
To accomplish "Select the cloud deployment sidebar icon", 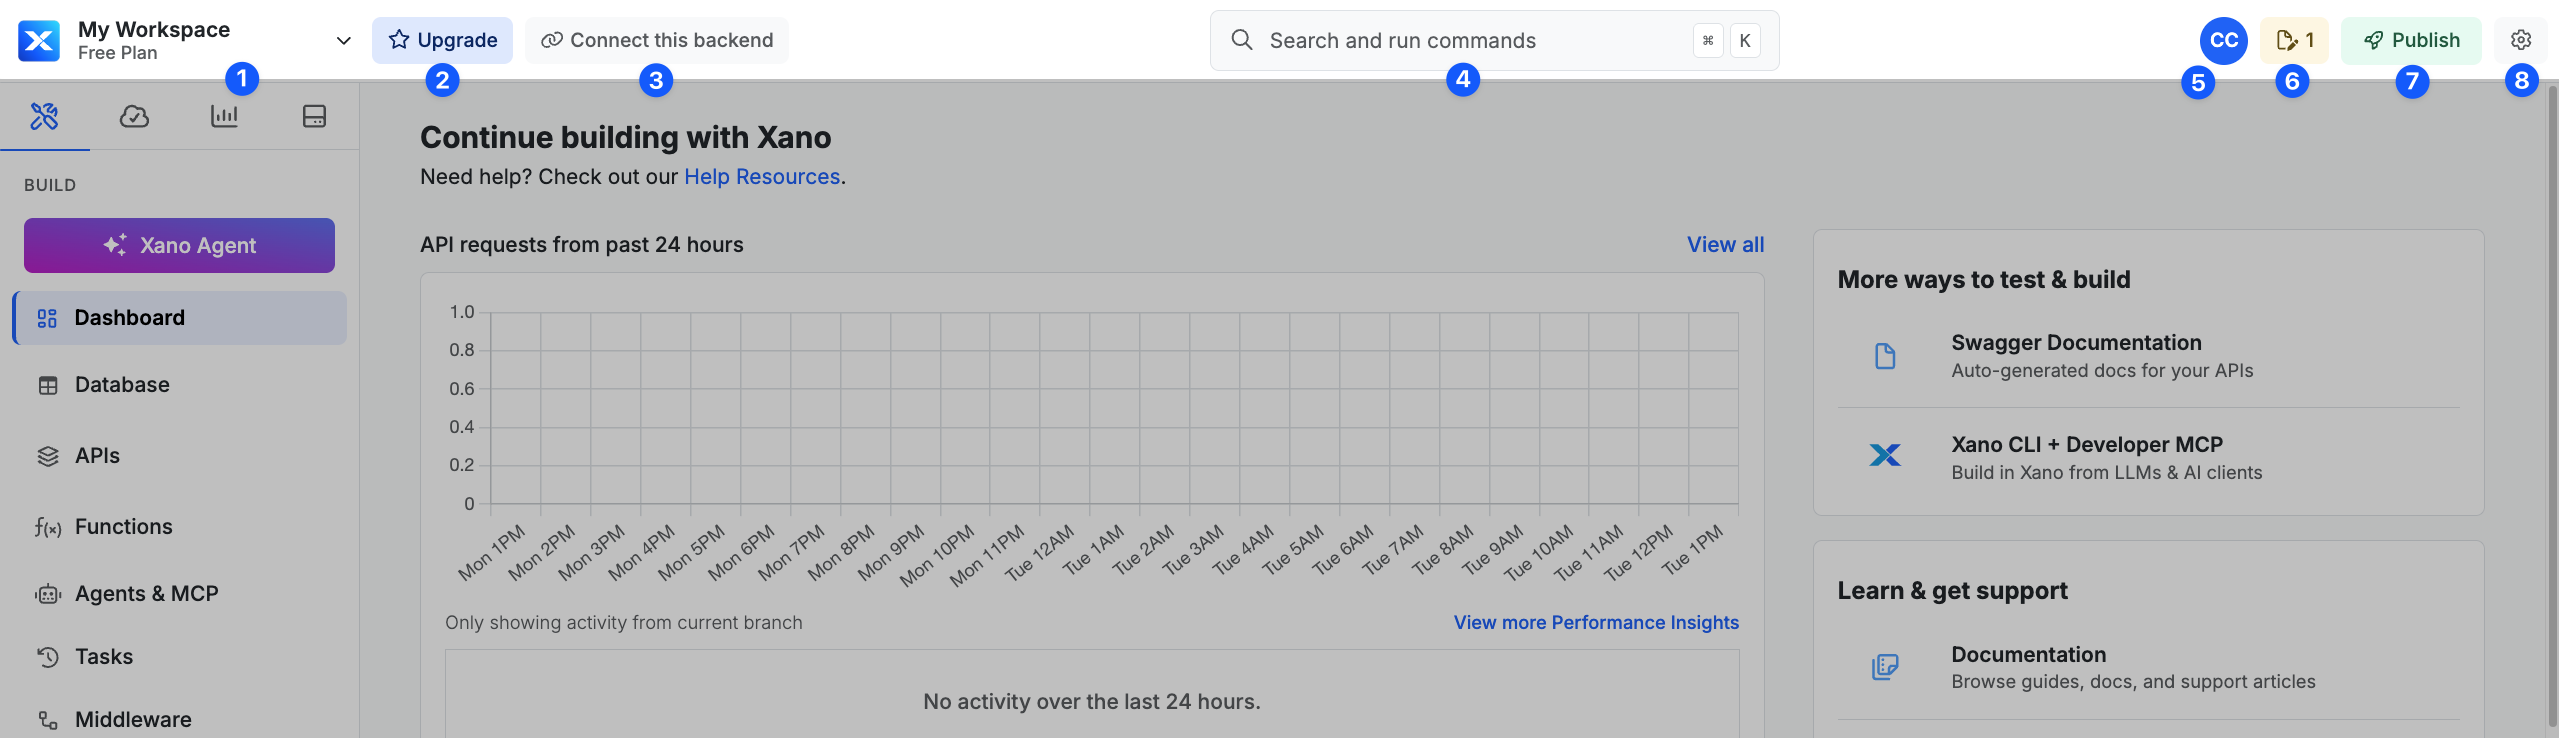I will [x=134, y=116].
